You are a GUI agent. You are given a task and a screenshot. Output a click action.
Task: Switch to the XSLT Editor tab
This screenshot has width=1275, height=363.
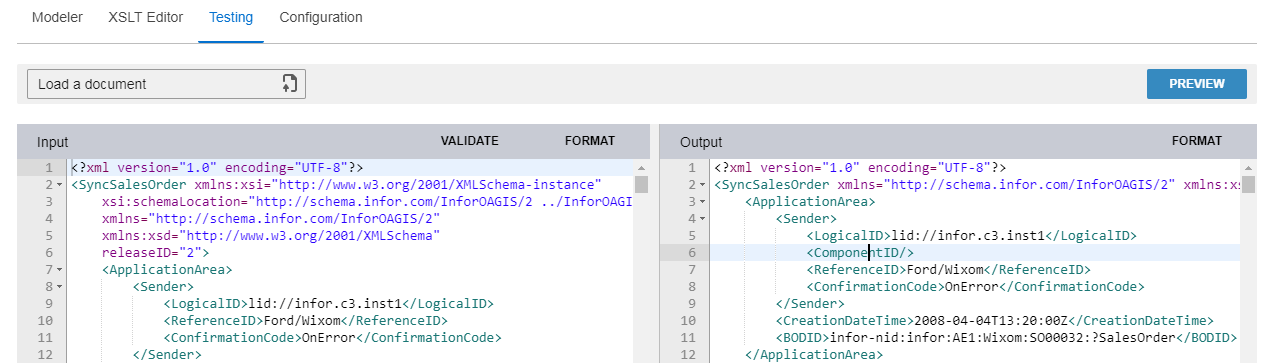(x=146, y=18)
